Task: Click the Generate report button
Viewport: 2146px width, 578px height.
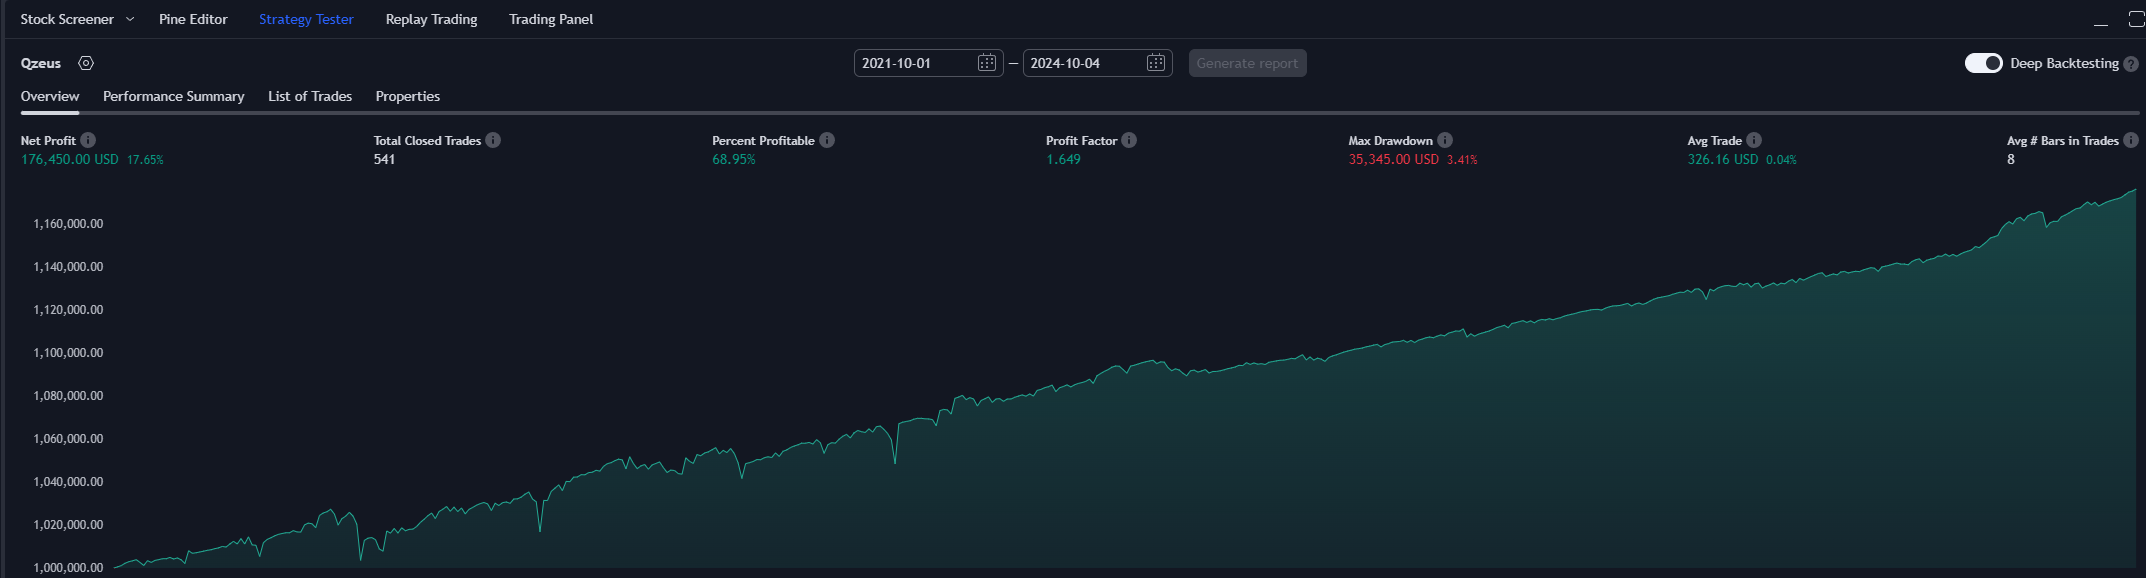Action: tap(1247, 63)
